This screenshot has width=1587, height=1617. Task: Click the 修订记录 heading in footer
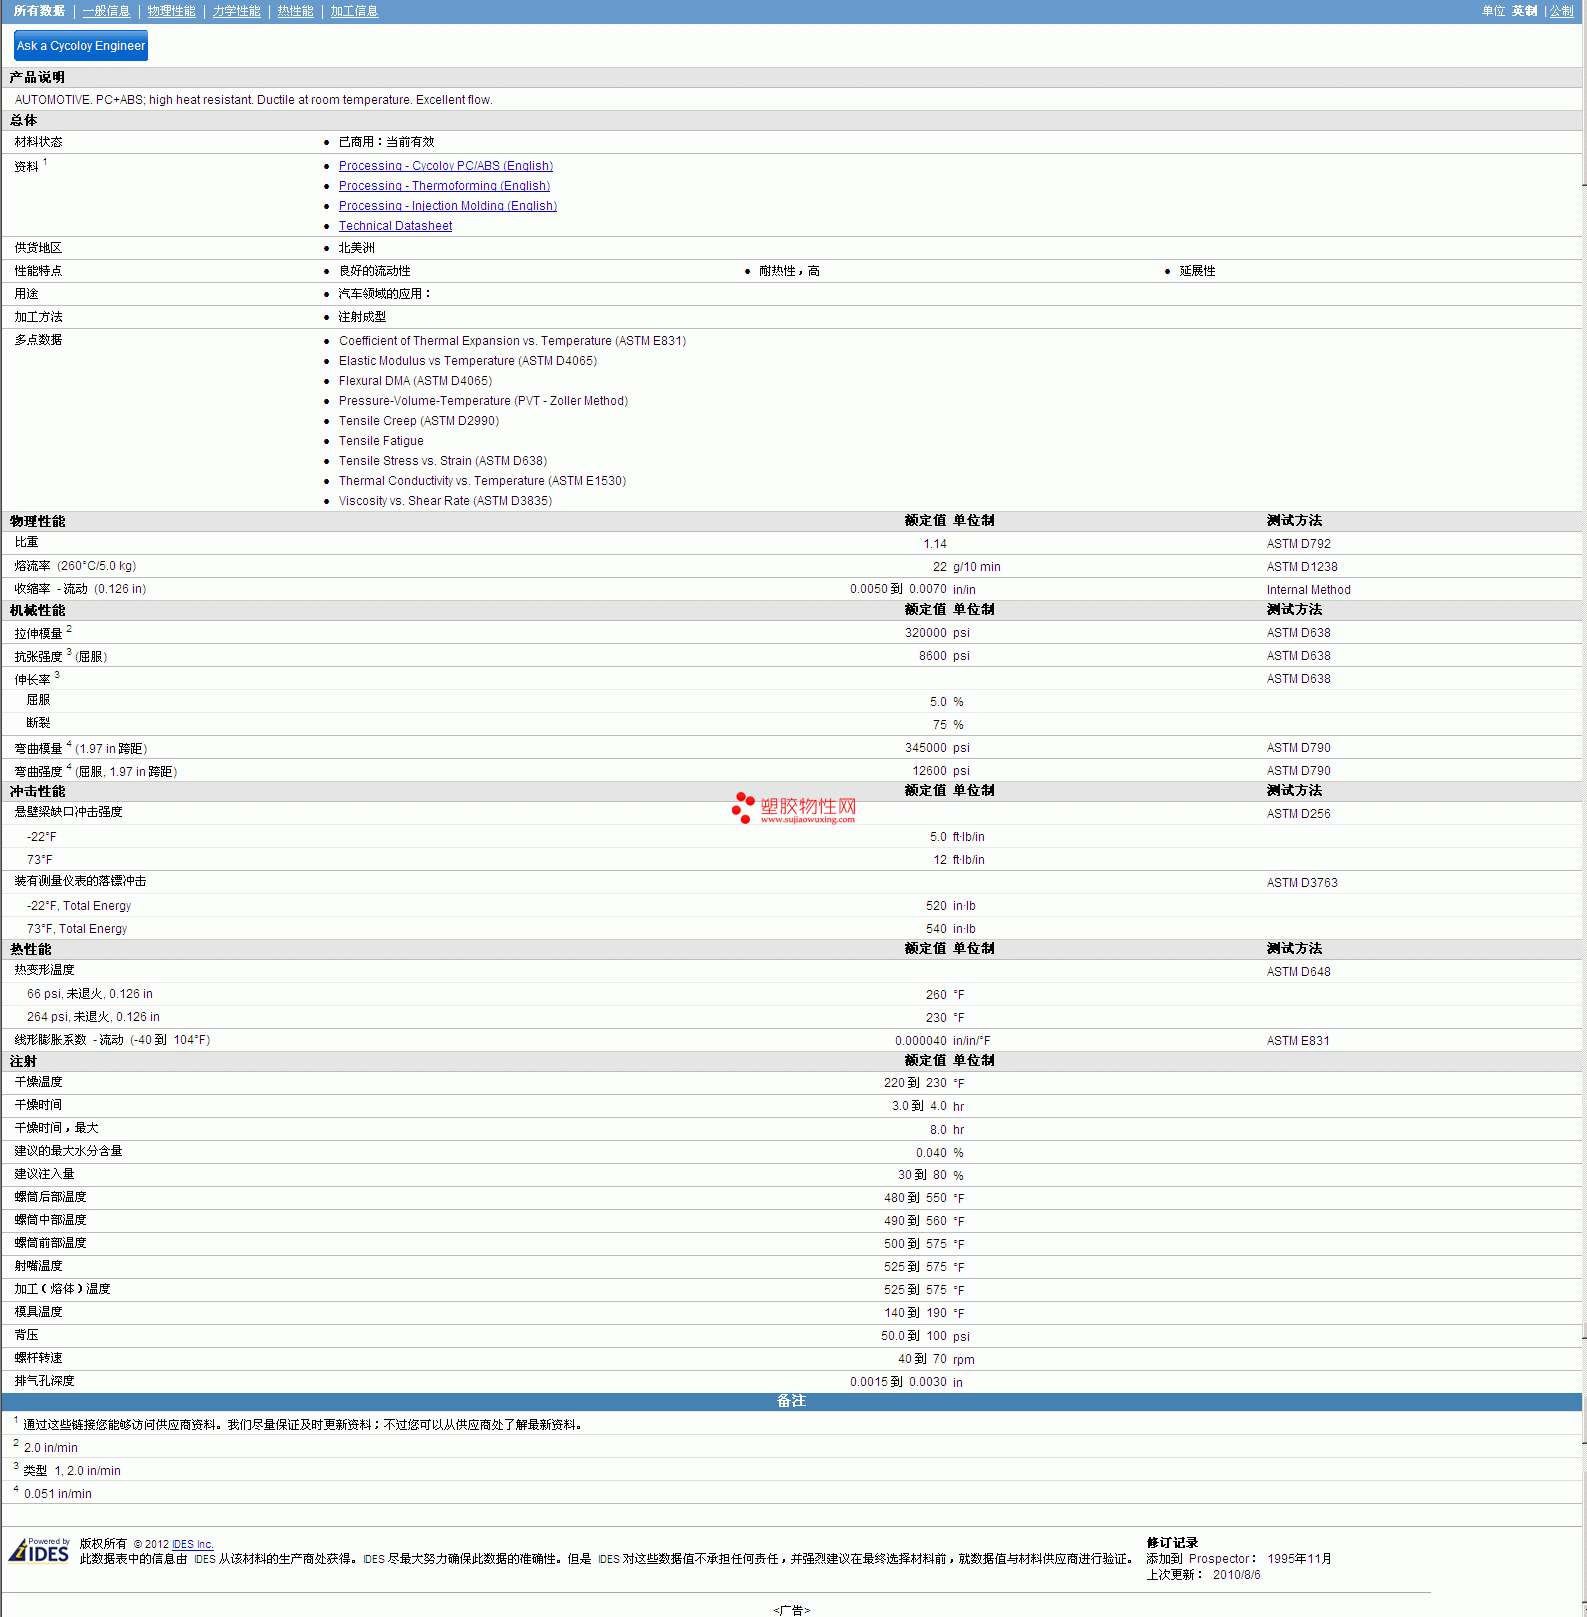1172,1543
